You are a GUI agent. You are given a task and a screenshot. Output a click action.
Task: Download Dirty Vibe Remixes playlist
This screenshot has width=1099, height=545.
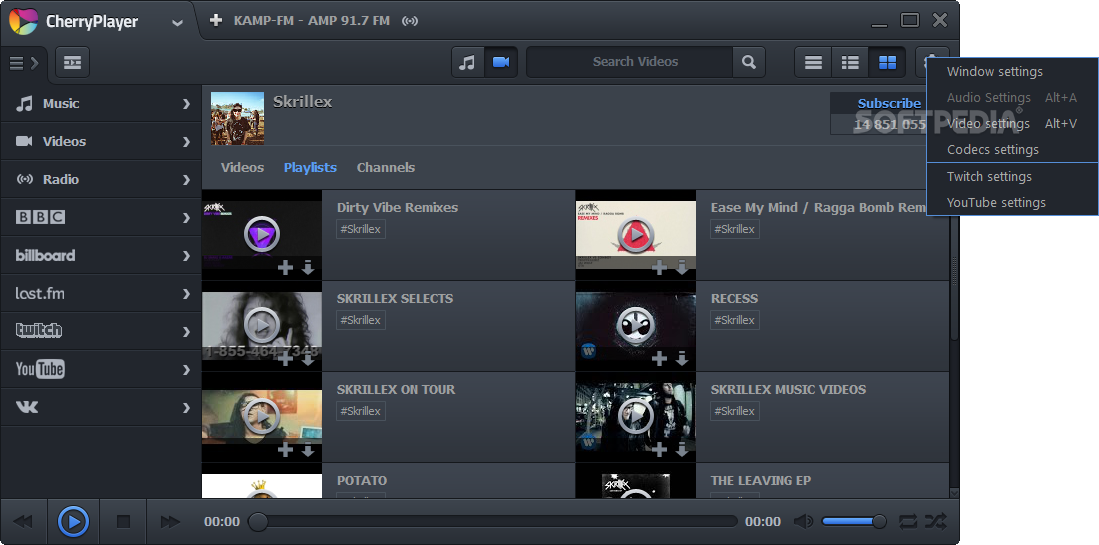pos(308,268)
